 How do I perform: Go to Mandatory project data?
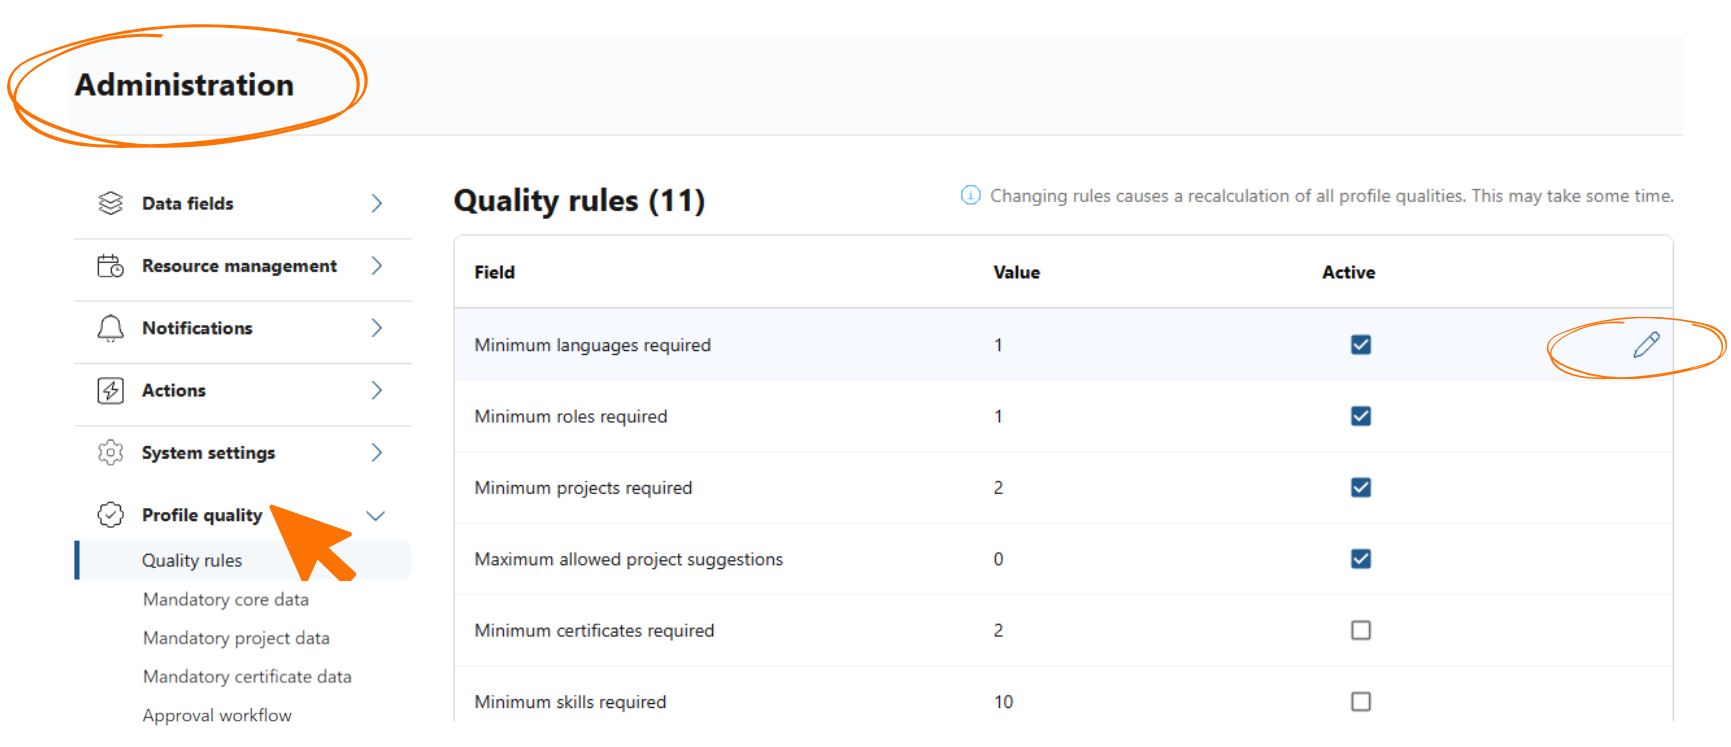[236, 638]
